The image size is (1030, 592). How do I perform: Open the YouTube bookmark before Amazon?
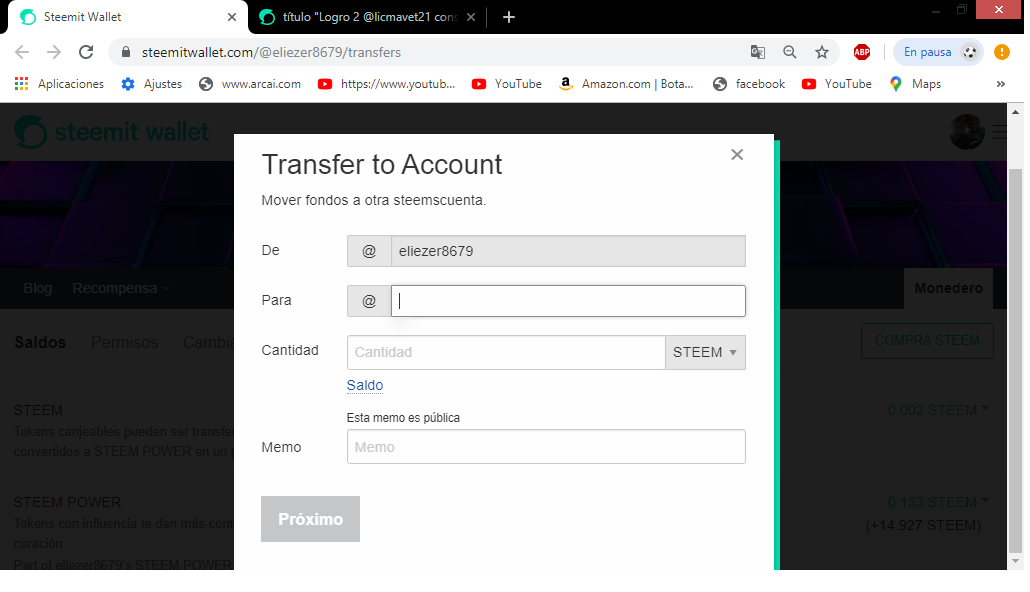tap(506, 83)
